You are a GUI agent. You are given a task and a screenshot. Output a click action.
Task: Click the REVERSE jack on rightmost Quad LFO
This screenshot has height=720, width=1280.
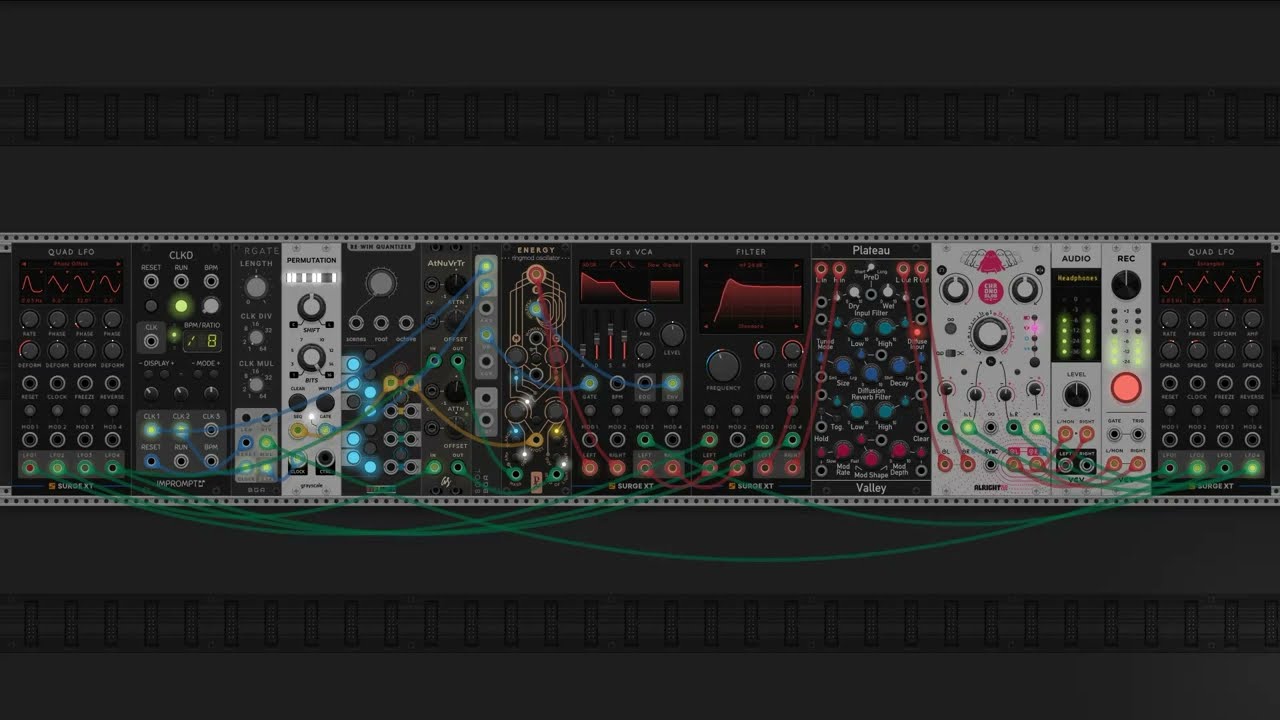(1253, 383)
